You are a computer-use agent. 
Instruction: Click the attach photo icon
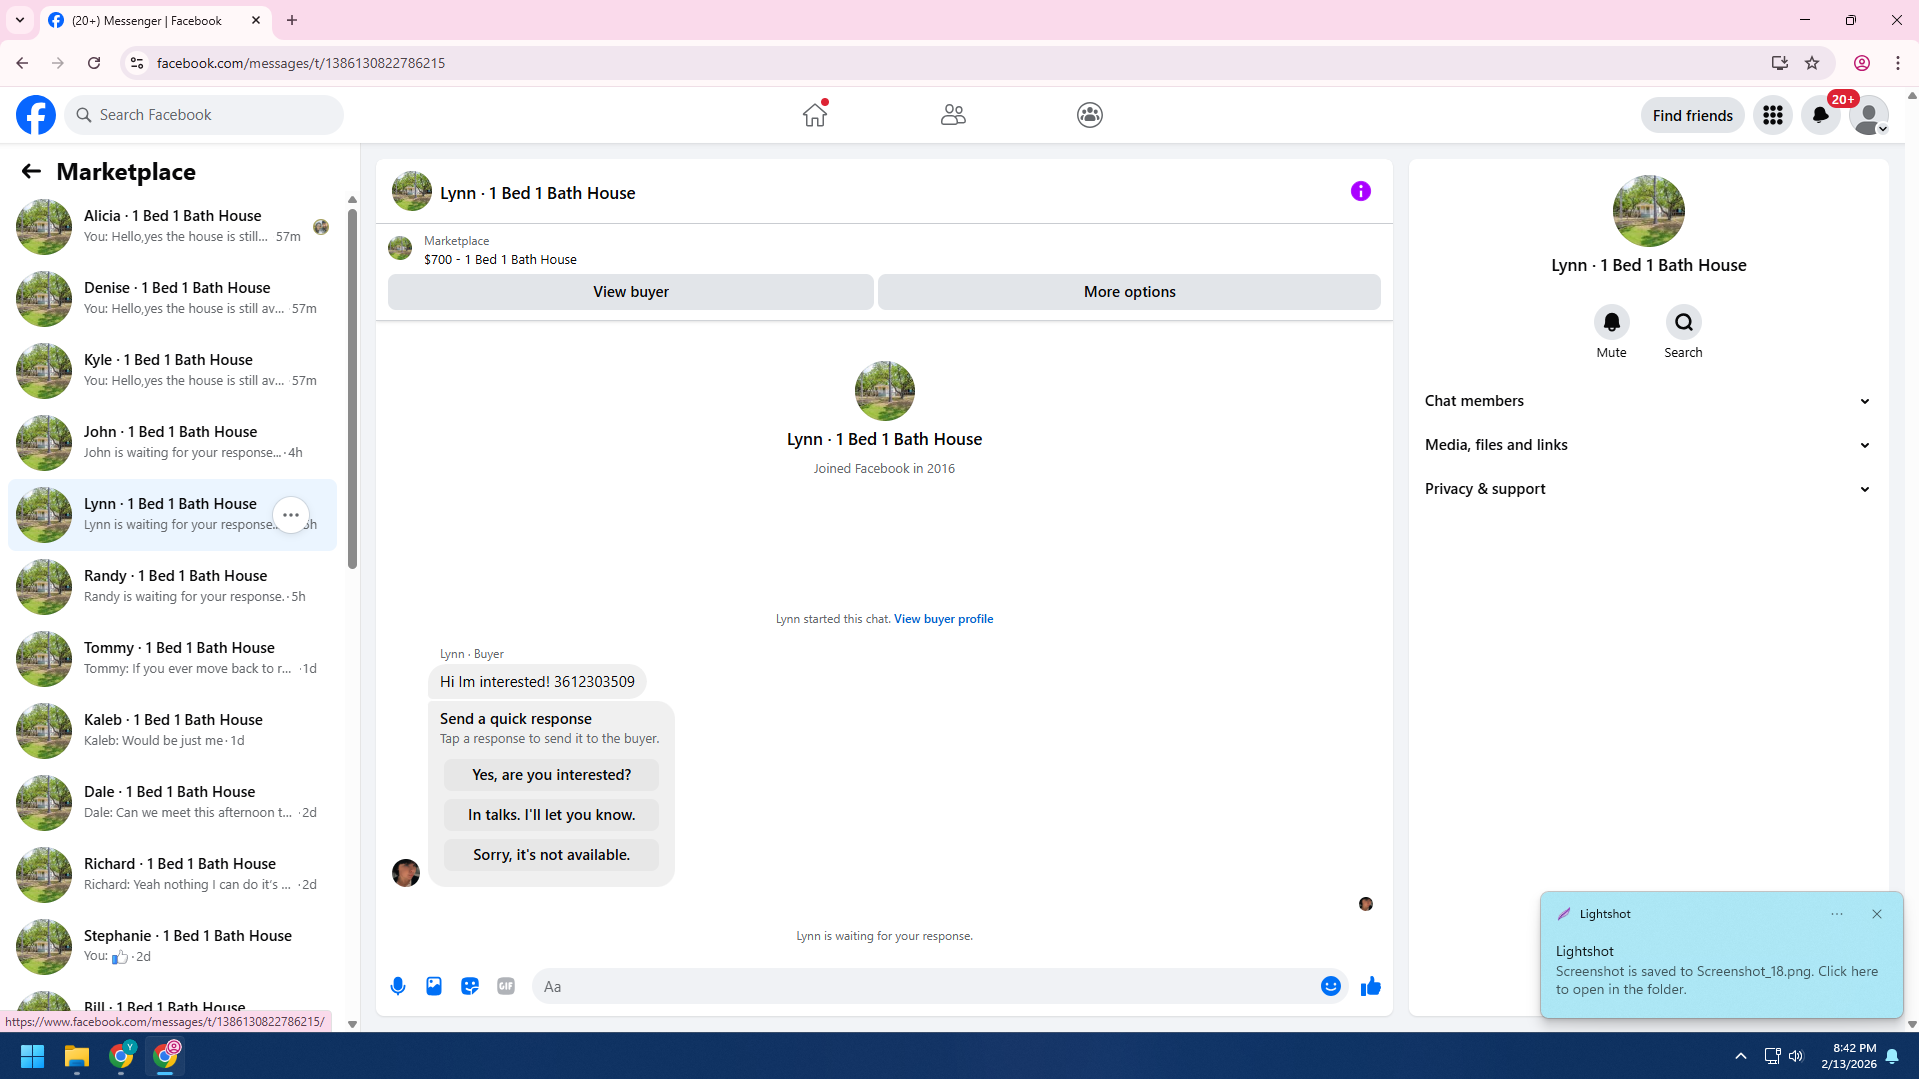click(x=434, y=986)
